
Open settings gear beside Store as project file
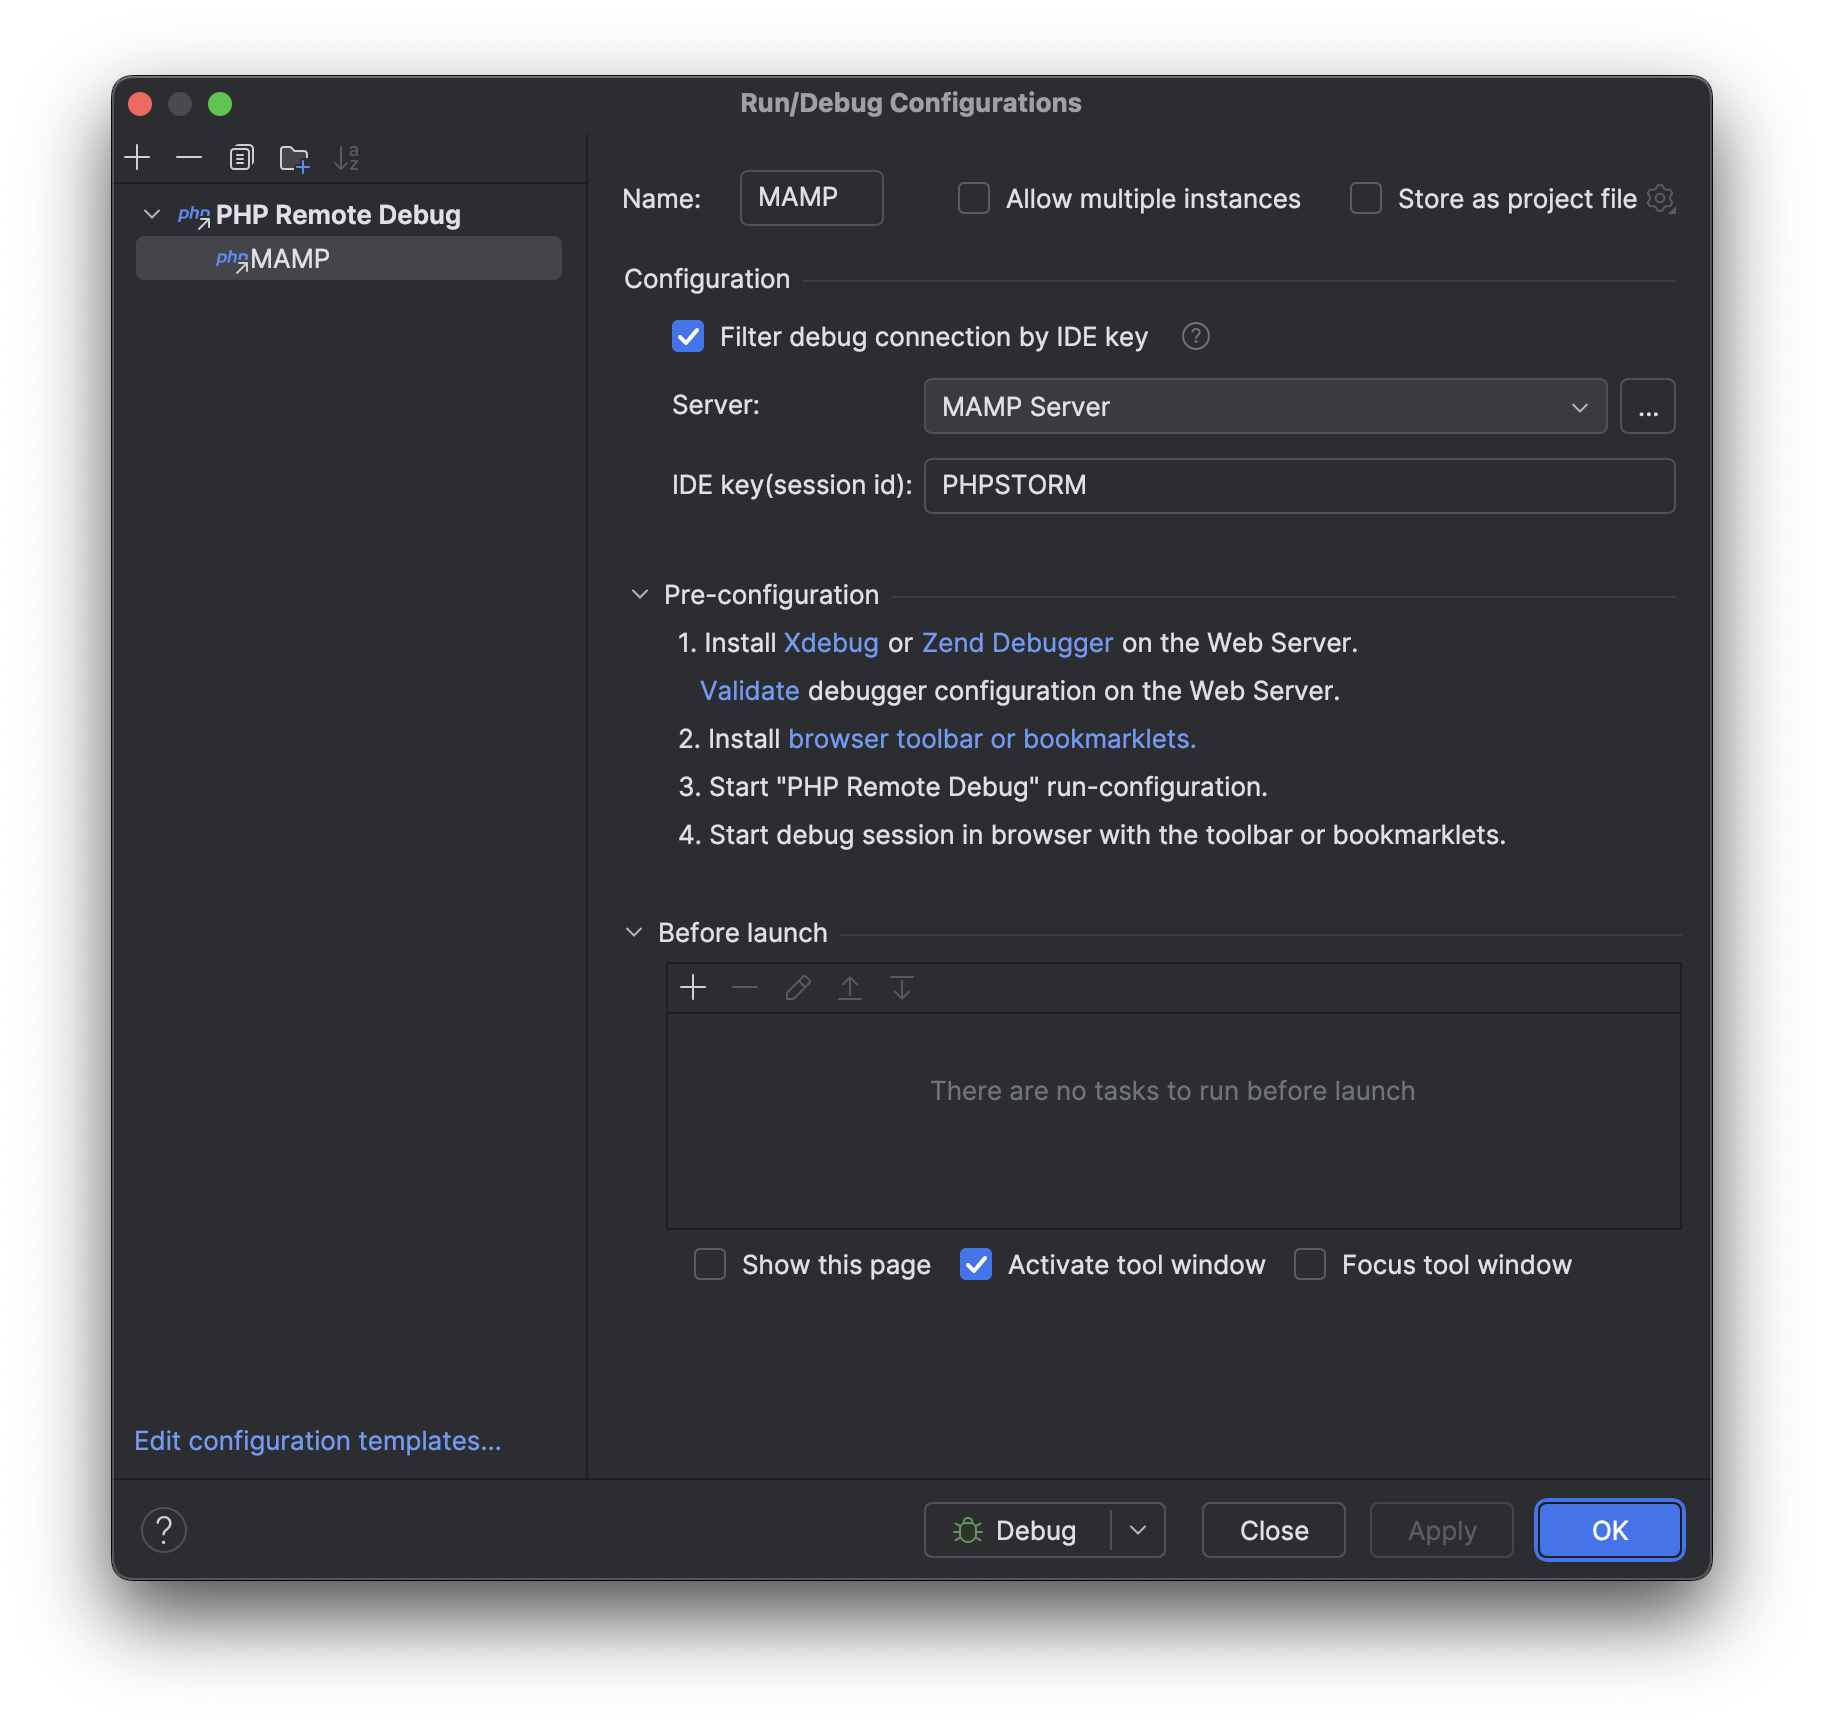click(1662, 198)
